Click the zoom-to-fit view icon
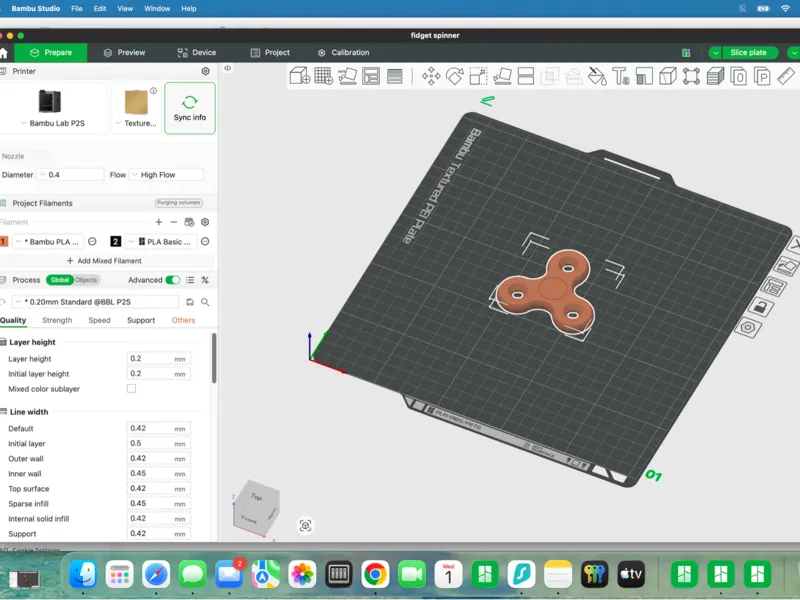 (x=305, y=526)
